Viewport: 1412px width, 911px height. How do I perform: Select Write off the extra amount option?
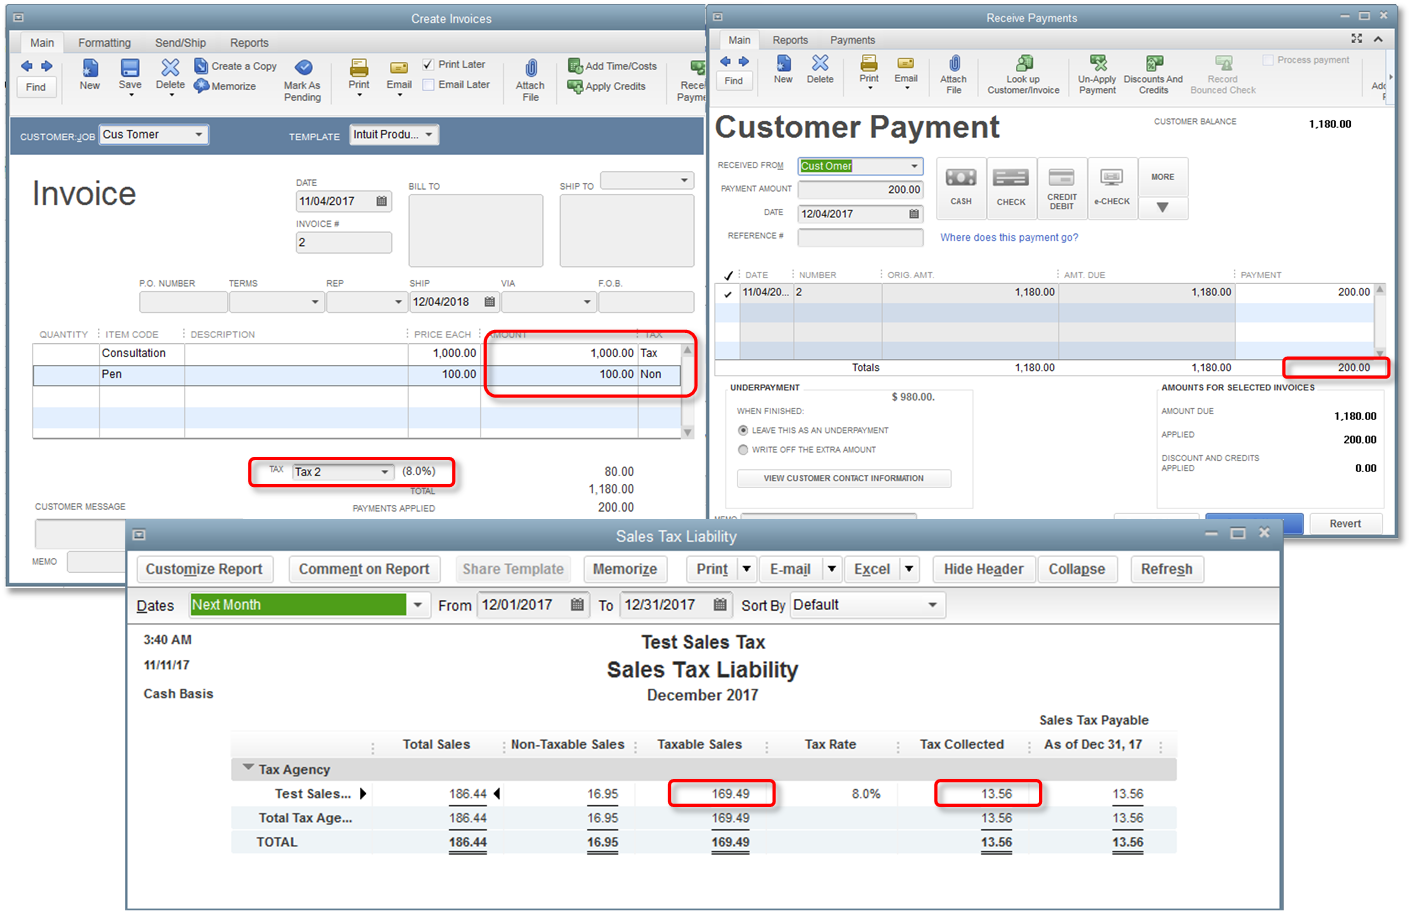[x=743, y=450]
